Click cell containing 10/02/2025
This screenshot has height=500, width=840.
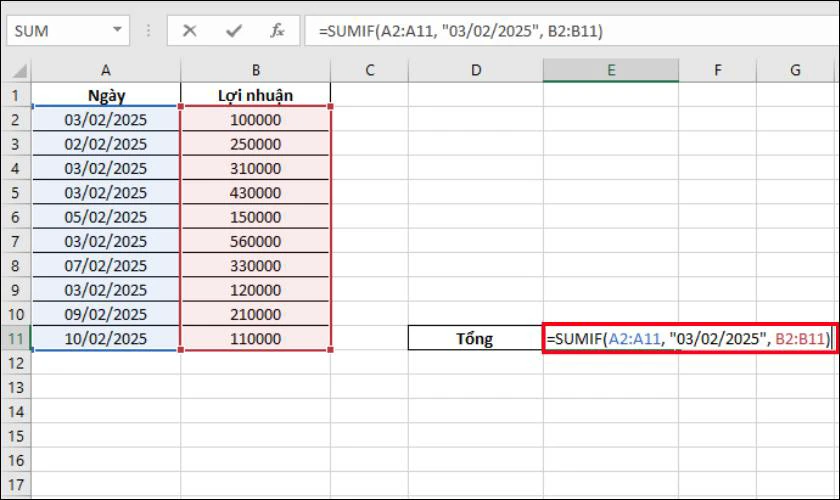tap(106, 338)
